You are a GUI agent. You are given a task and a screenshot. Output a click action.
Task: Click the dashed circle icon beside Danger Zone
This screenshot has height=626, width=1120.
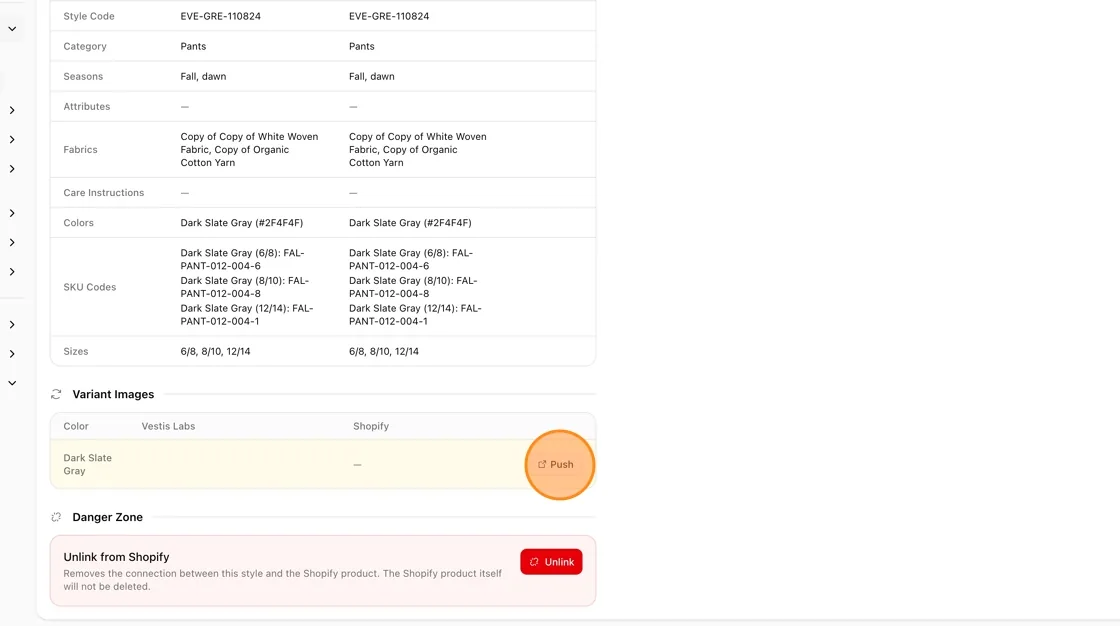[x=56, y=517]
